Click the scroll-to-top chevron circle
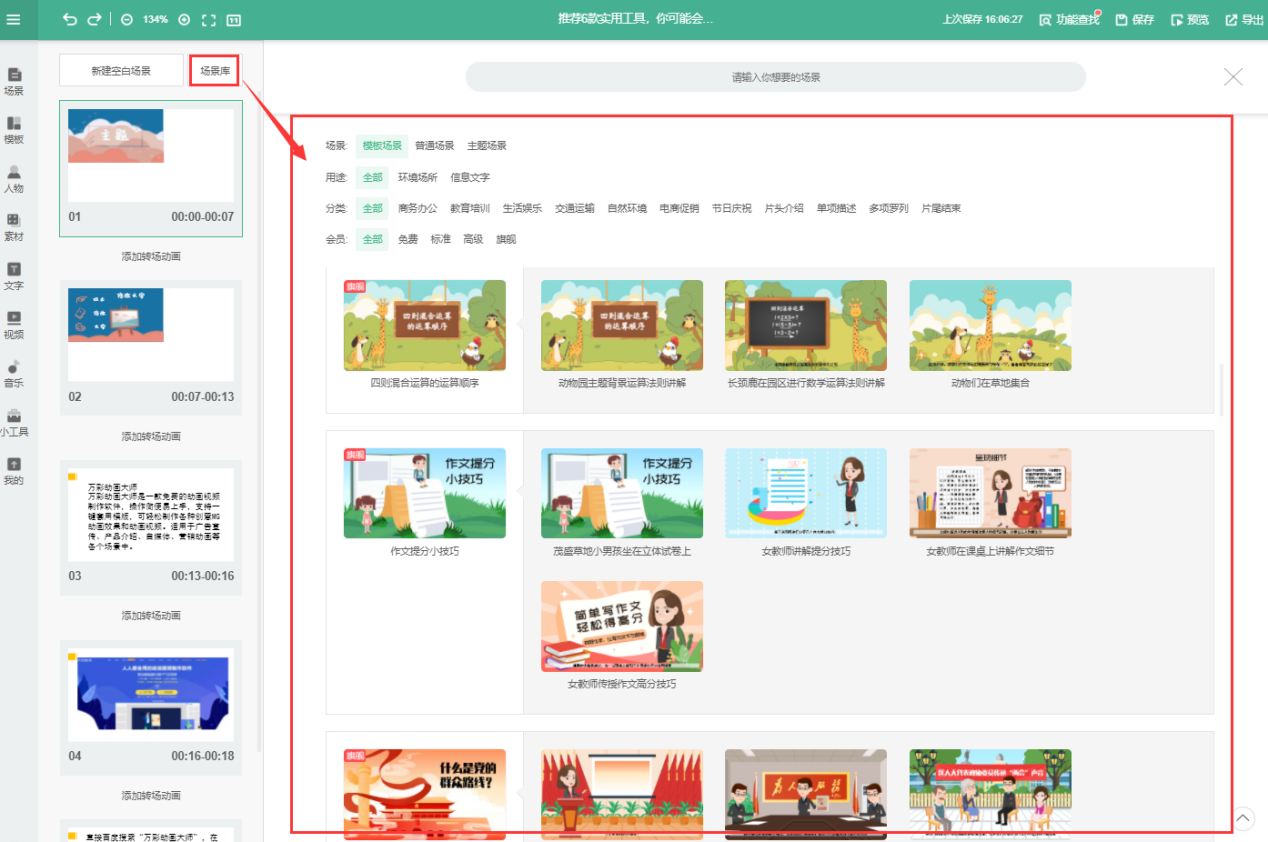1268x842 pixels. click(x=1243, y=819)
